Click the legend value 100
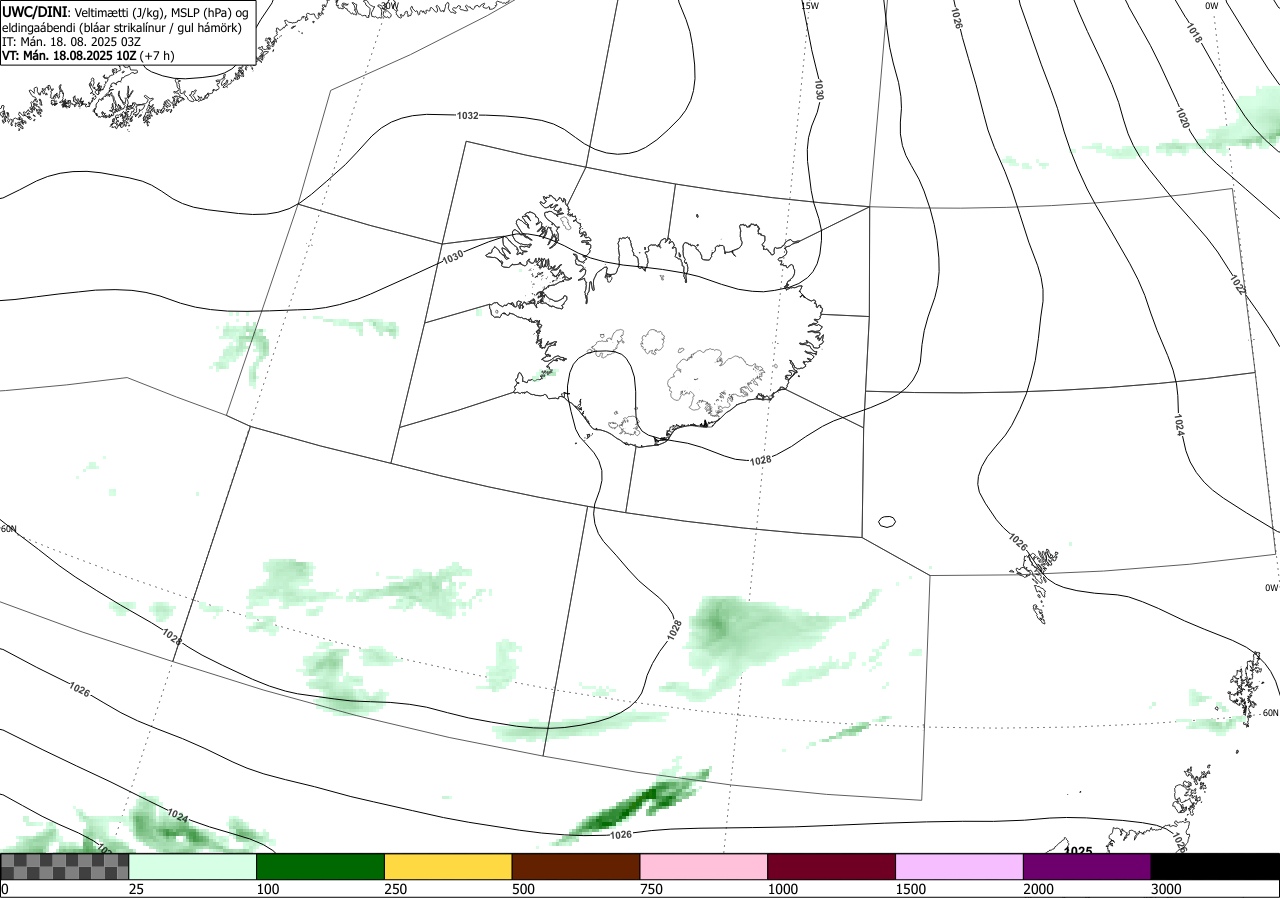The width and height of the screenshot is (1280, 898). pos(268,889)
